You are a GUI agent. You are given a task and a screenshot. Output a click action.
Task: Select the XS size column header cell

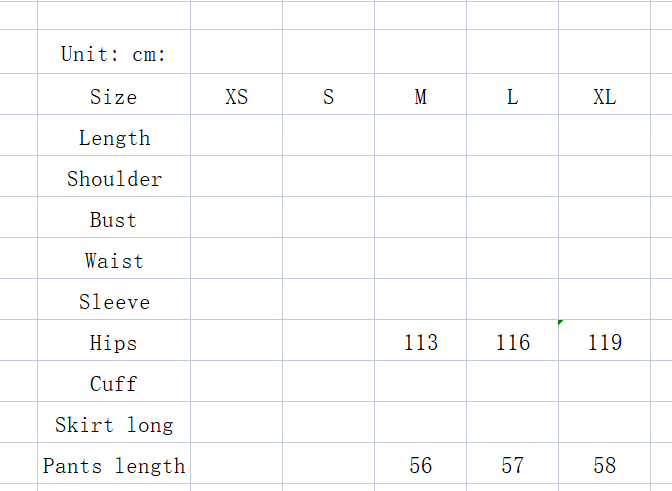237,97
